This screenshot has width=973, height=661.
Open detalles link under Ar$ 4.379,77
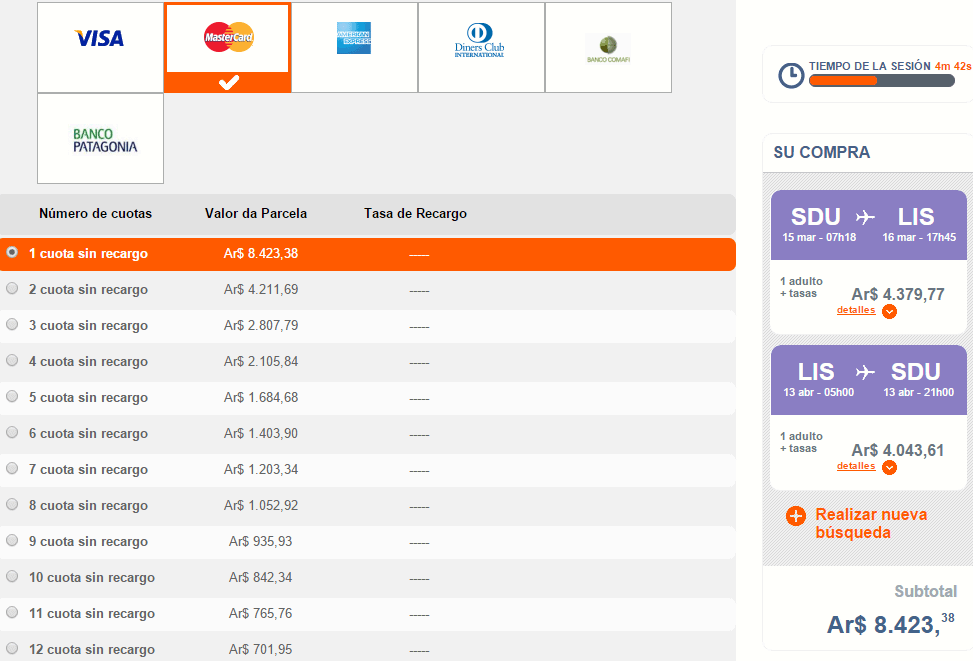(856, 310)
